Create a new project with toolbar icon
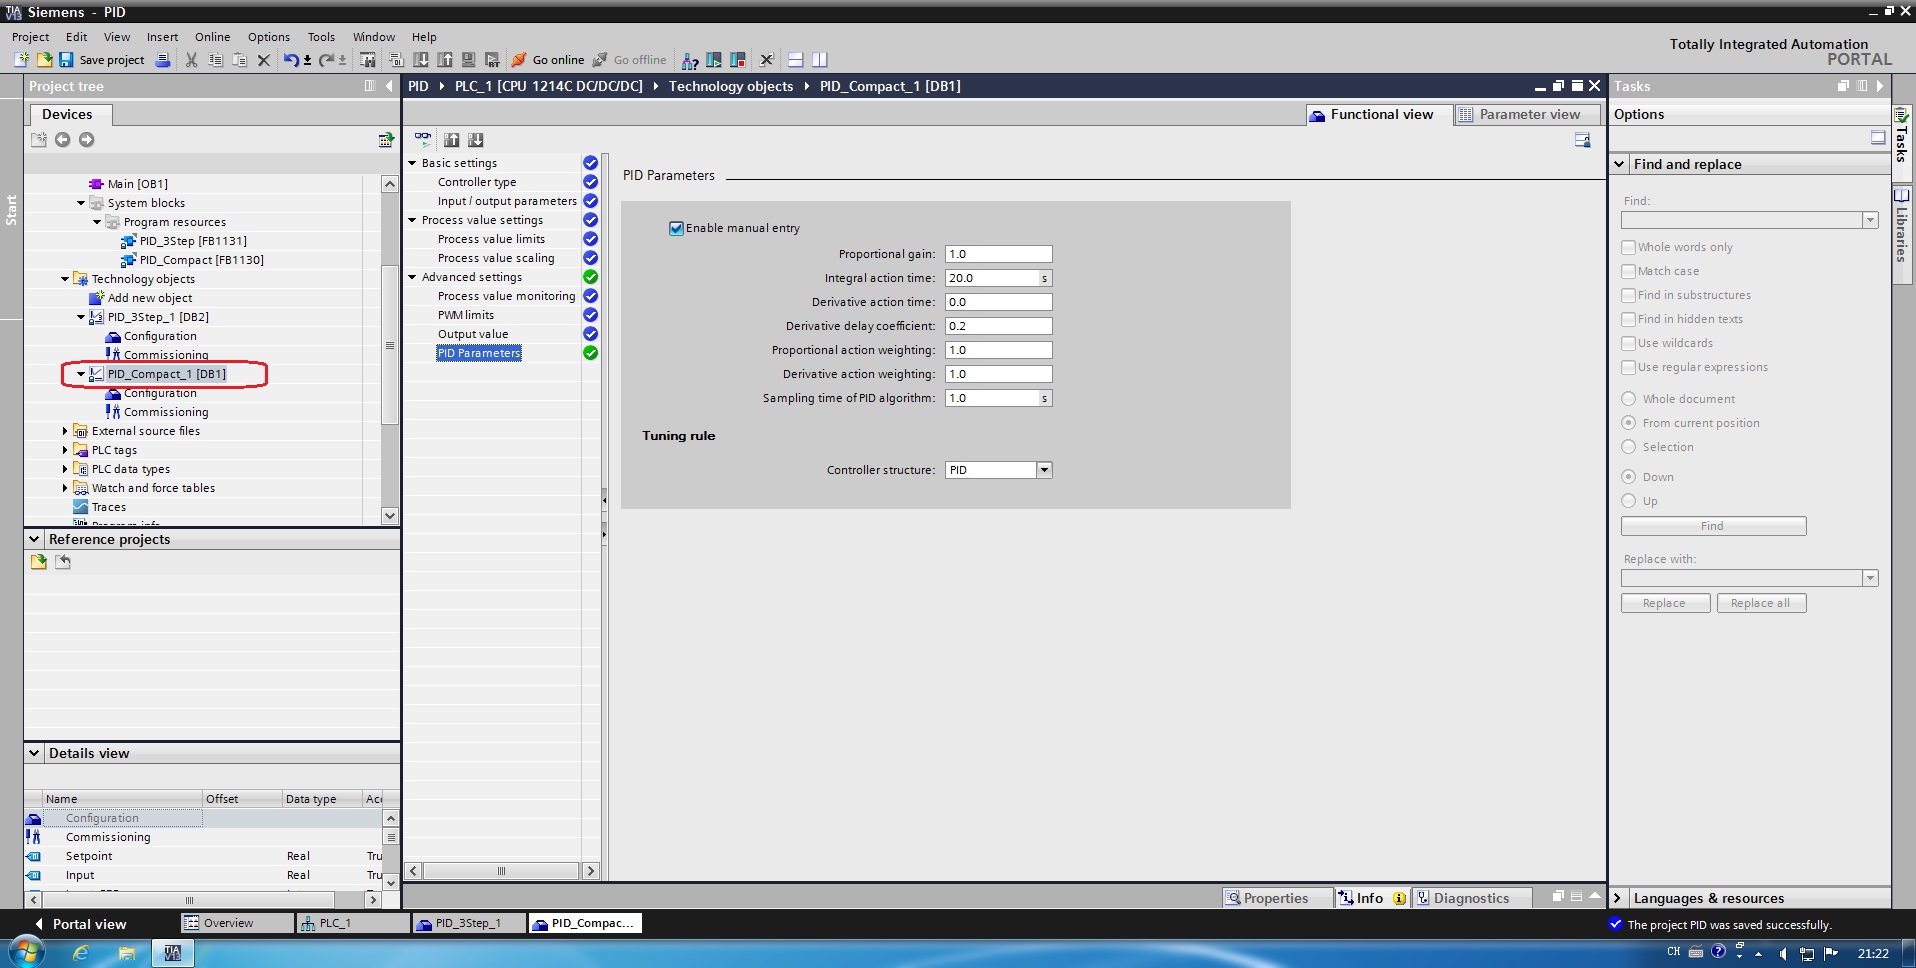The image size is (1916, 968). [x=21, y=60]
